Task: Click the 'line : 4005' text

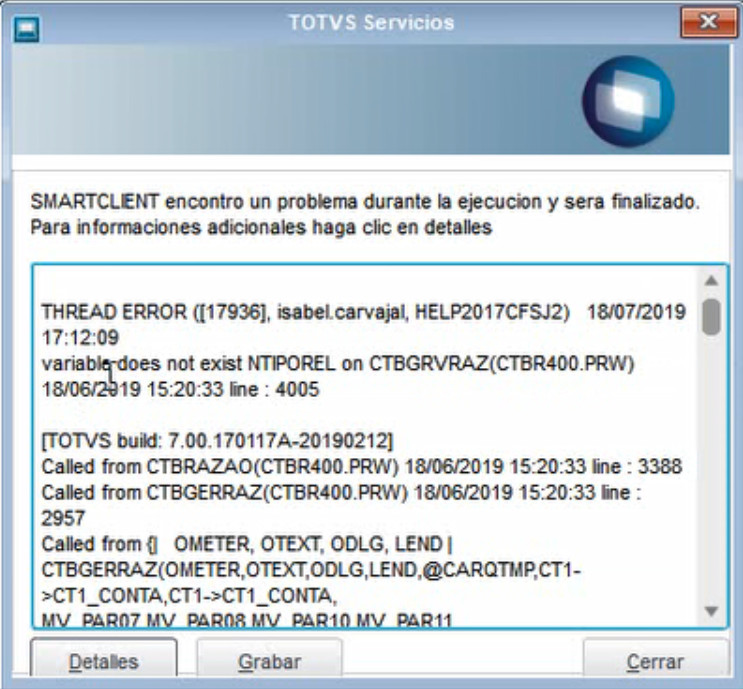Action: pyautogui.click(x=274, y=390)
